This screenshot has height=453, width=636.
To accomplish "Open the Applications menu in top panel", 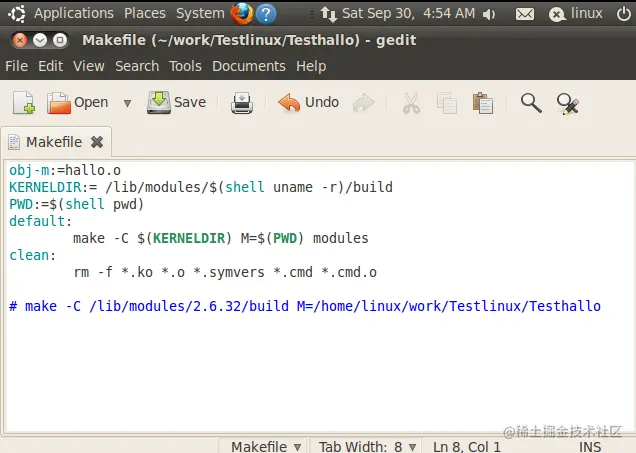I will point(73,13).
